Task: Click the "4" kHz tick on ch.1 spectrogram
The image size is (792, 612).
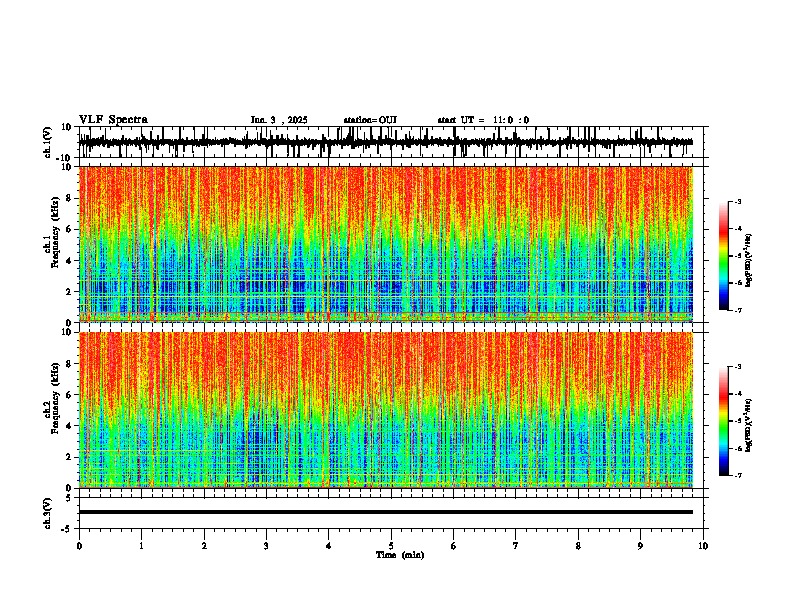Action: (69, 261)
